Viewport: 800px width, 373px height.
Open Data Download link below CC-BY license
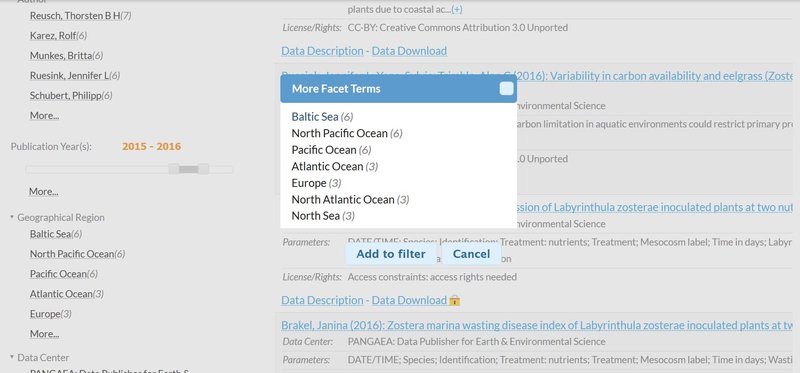tap(409, 51)
